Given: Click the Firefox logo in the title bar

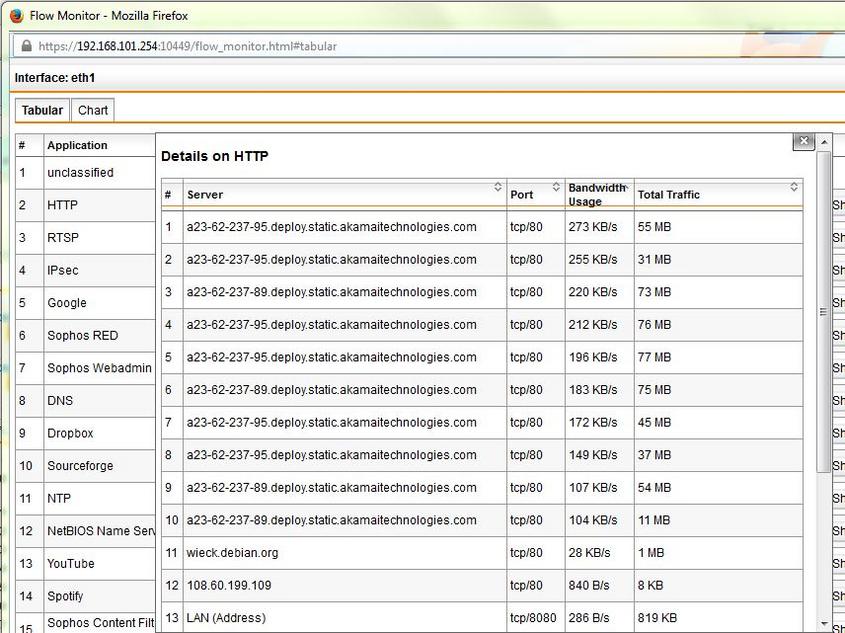Looking at the screenshot, I should pyautogui.click(x=17, y=16).
